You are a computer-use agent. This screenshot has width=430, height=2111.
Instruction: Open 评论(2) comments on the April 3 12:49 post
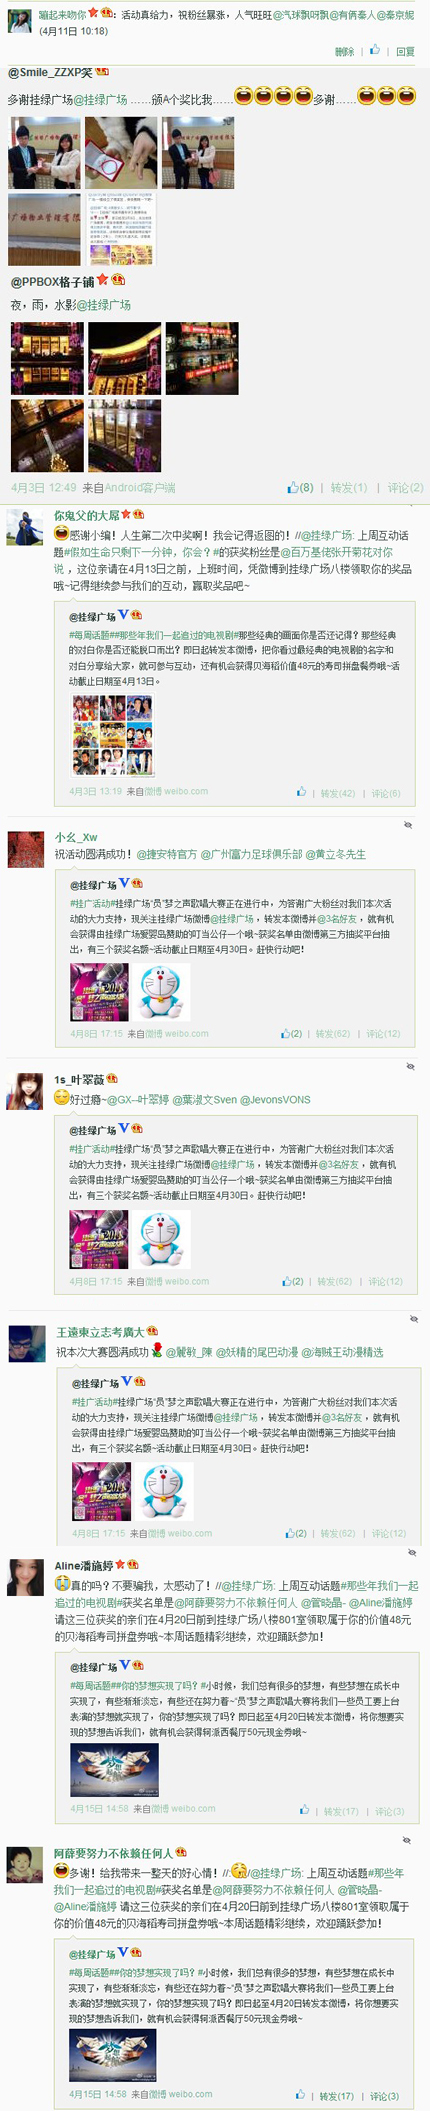[x=405, y=488]
